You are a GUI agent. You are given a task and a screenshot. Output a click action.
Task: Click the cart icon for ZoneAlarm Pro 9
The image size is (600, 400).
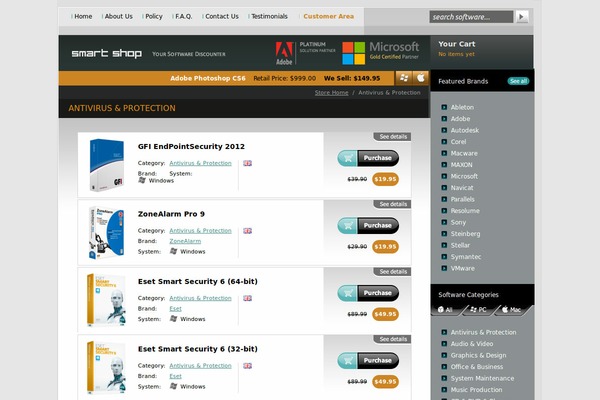coord(347,225)
